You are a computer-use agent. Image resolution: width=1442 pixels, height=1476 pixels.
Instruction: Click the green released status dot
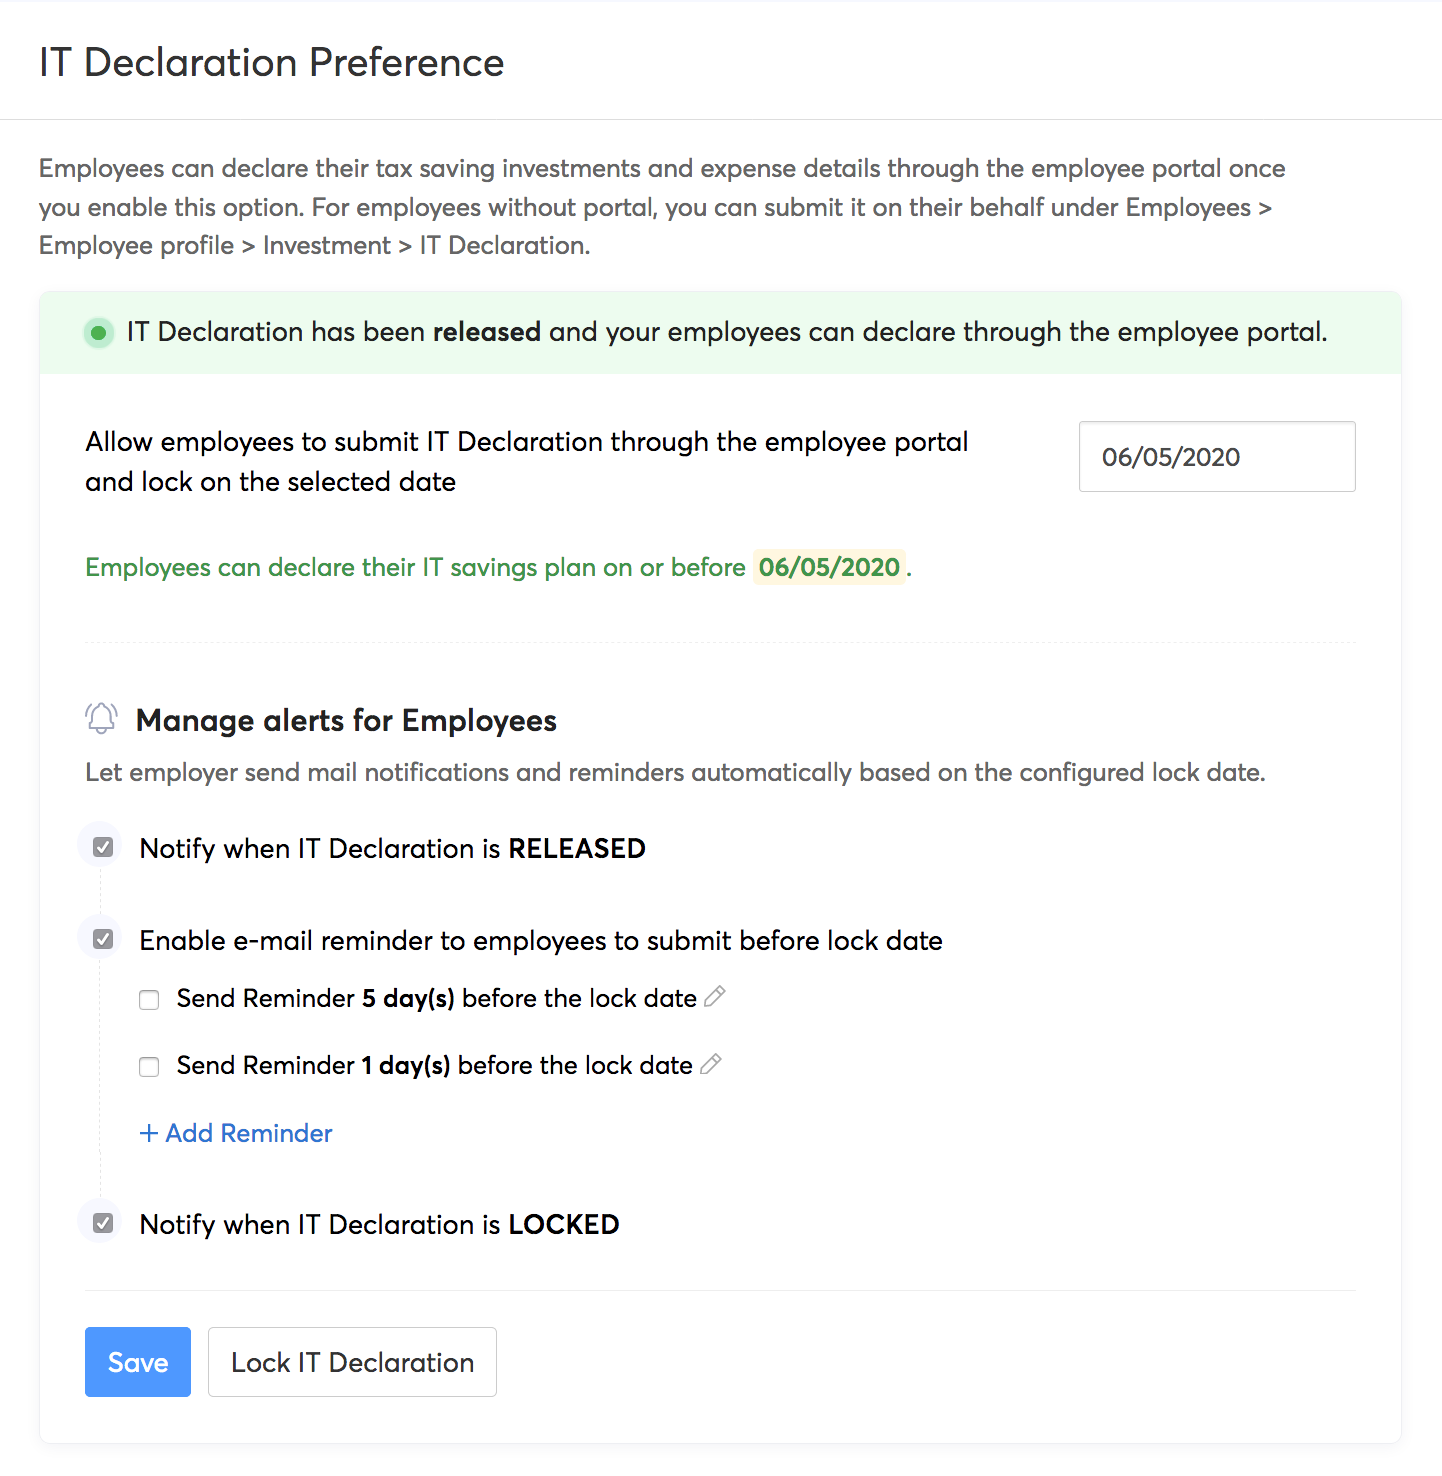click(x=98, y=332)
